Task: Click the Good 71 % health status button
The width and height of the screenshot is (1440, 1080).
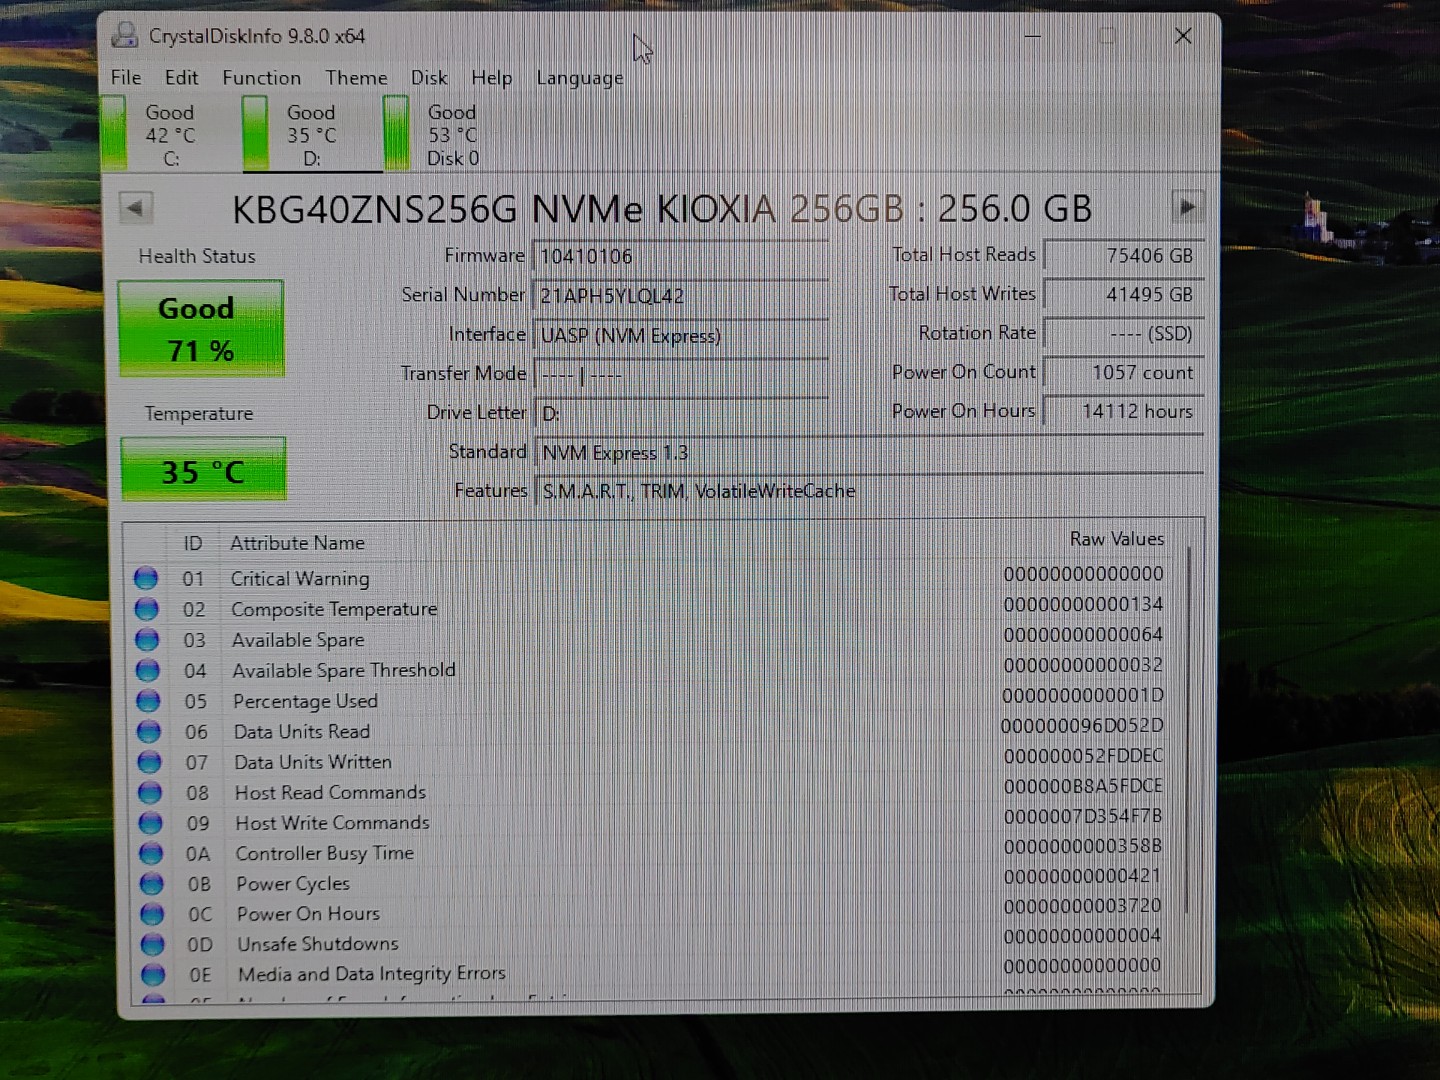Action: pos(201,329)
